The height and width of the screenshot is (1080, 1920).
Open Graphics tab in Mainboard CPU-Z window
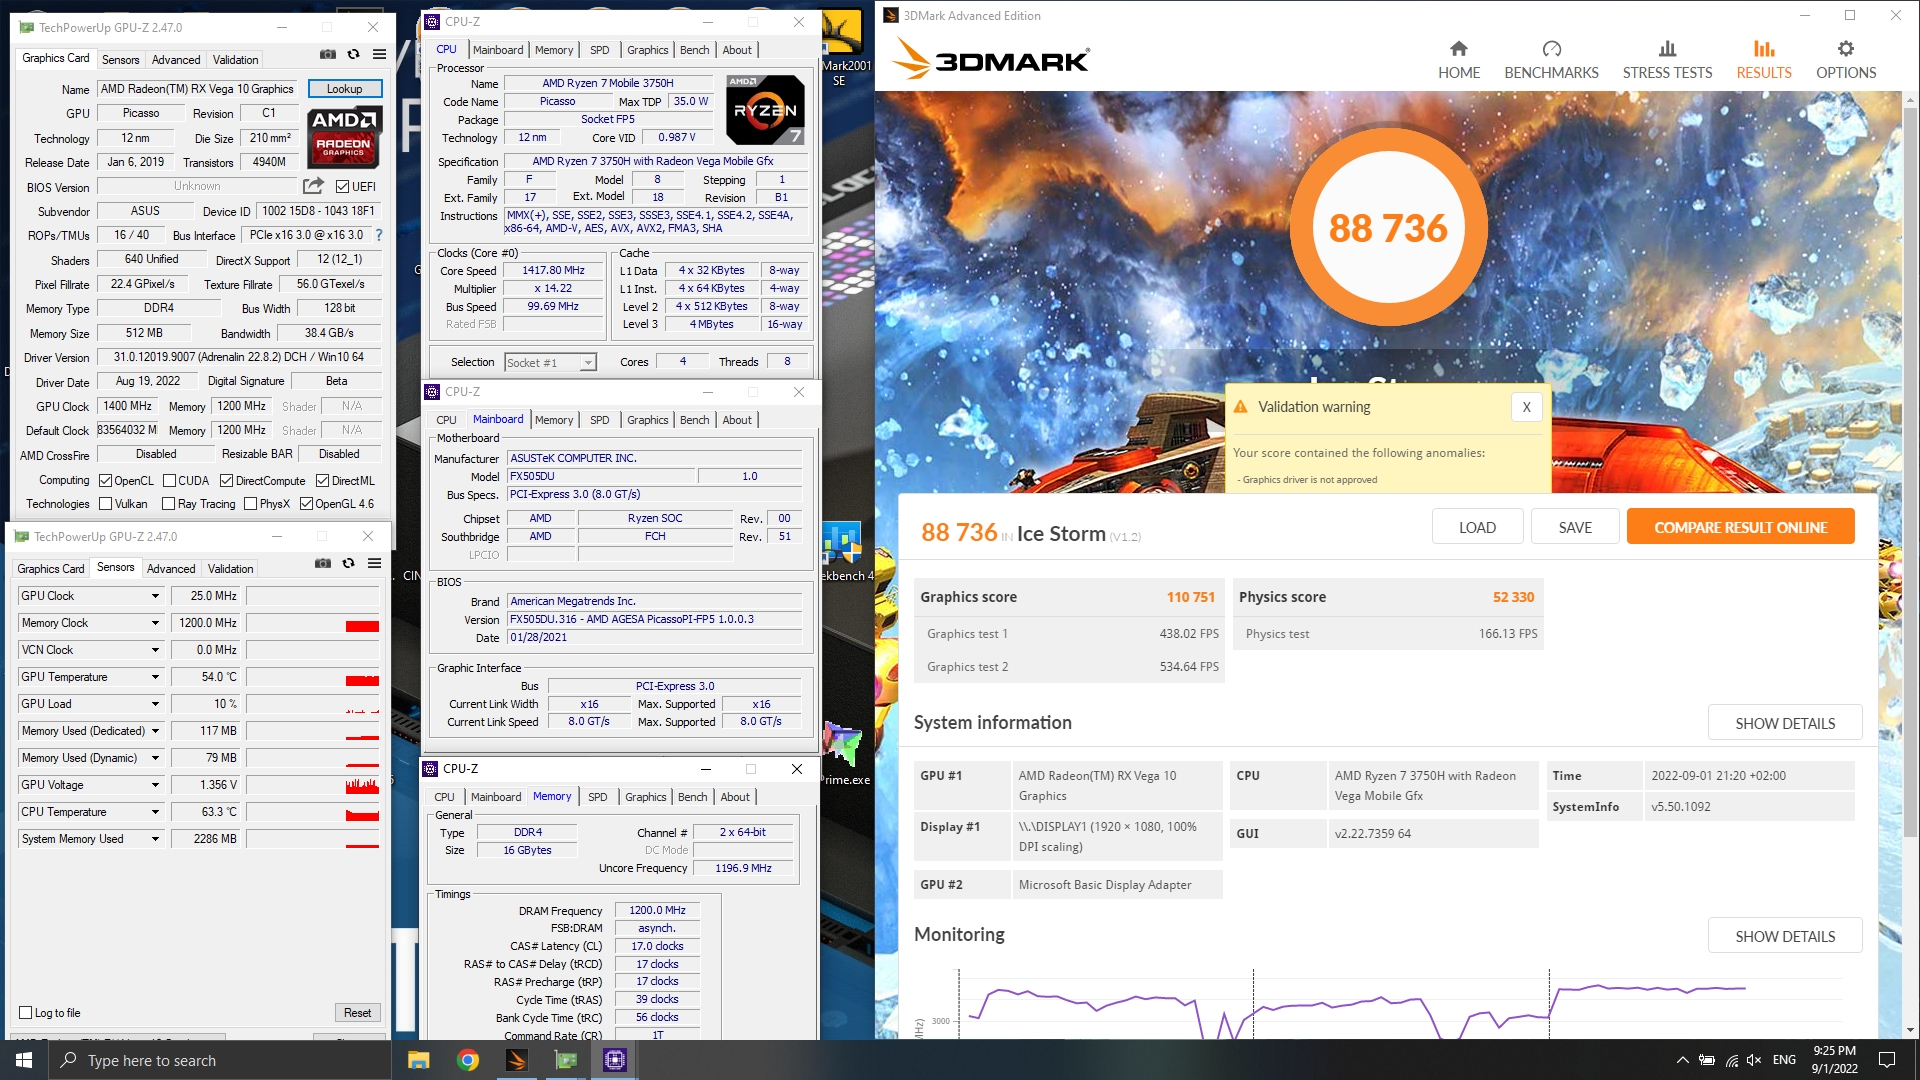point(648,420)
